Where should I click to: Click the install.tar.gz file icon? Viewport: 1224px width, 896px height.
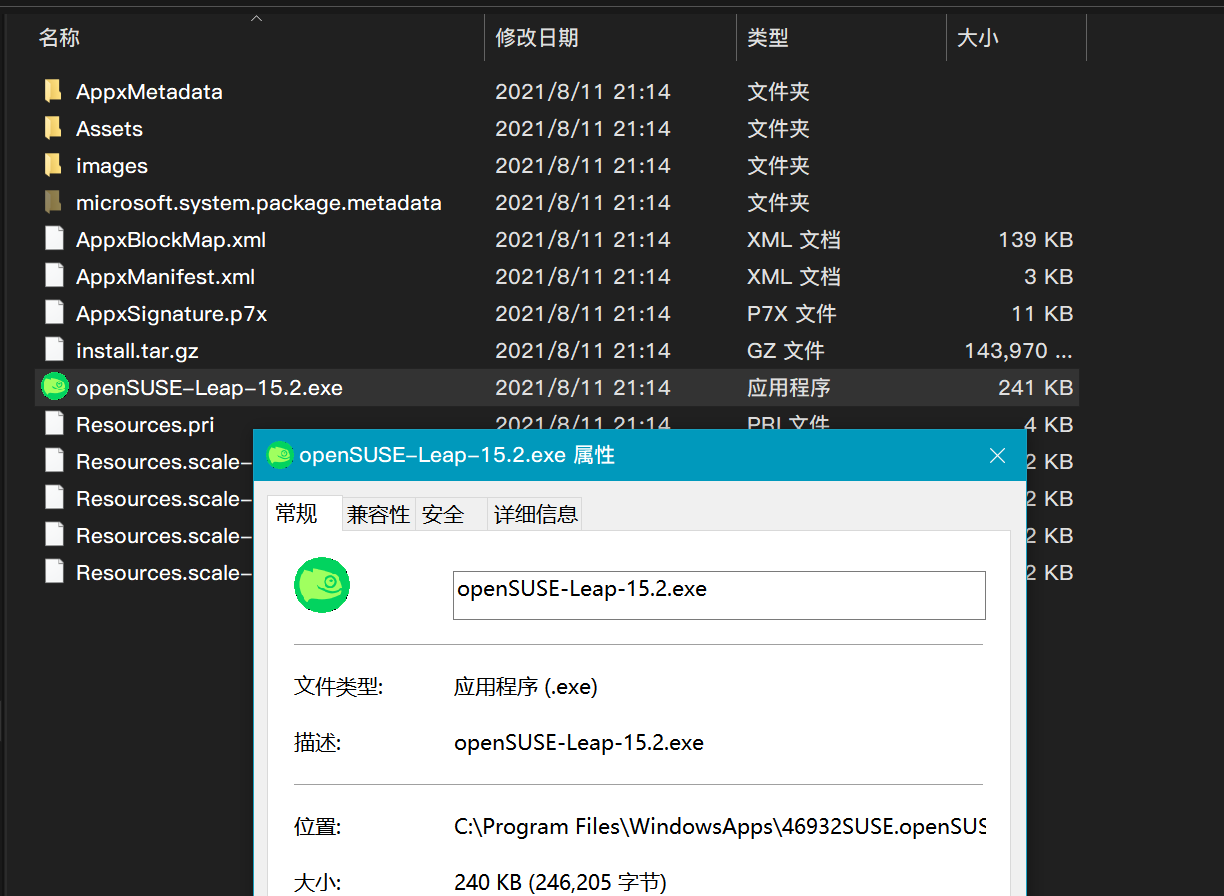[x=54, y=351]
